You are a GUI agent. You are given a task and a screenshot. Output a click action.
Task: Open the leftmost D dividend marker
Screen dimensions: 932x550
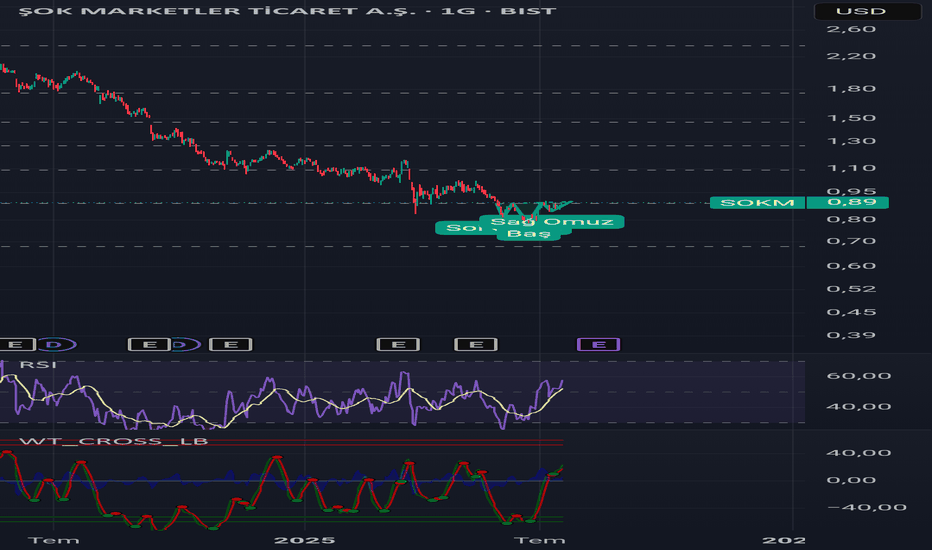click(x=55, y=344)
